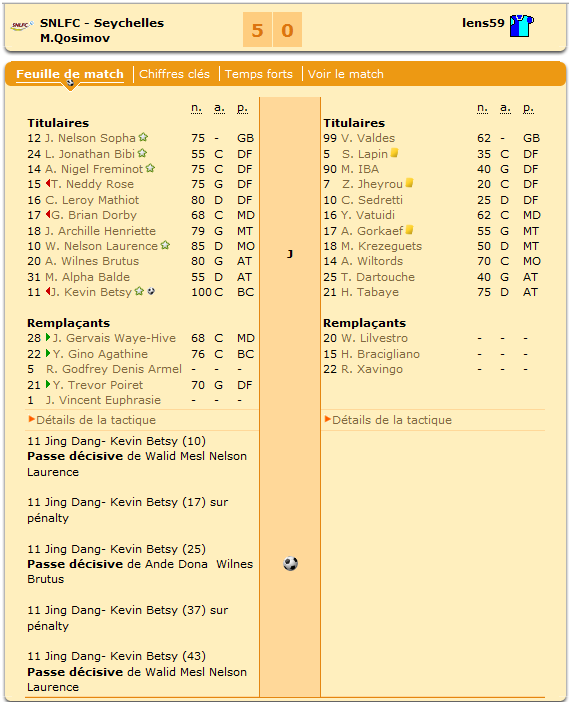
Task: Click goal entry 'Kevin Betsy (17) sur pénalty'
Action: [128, 510]
